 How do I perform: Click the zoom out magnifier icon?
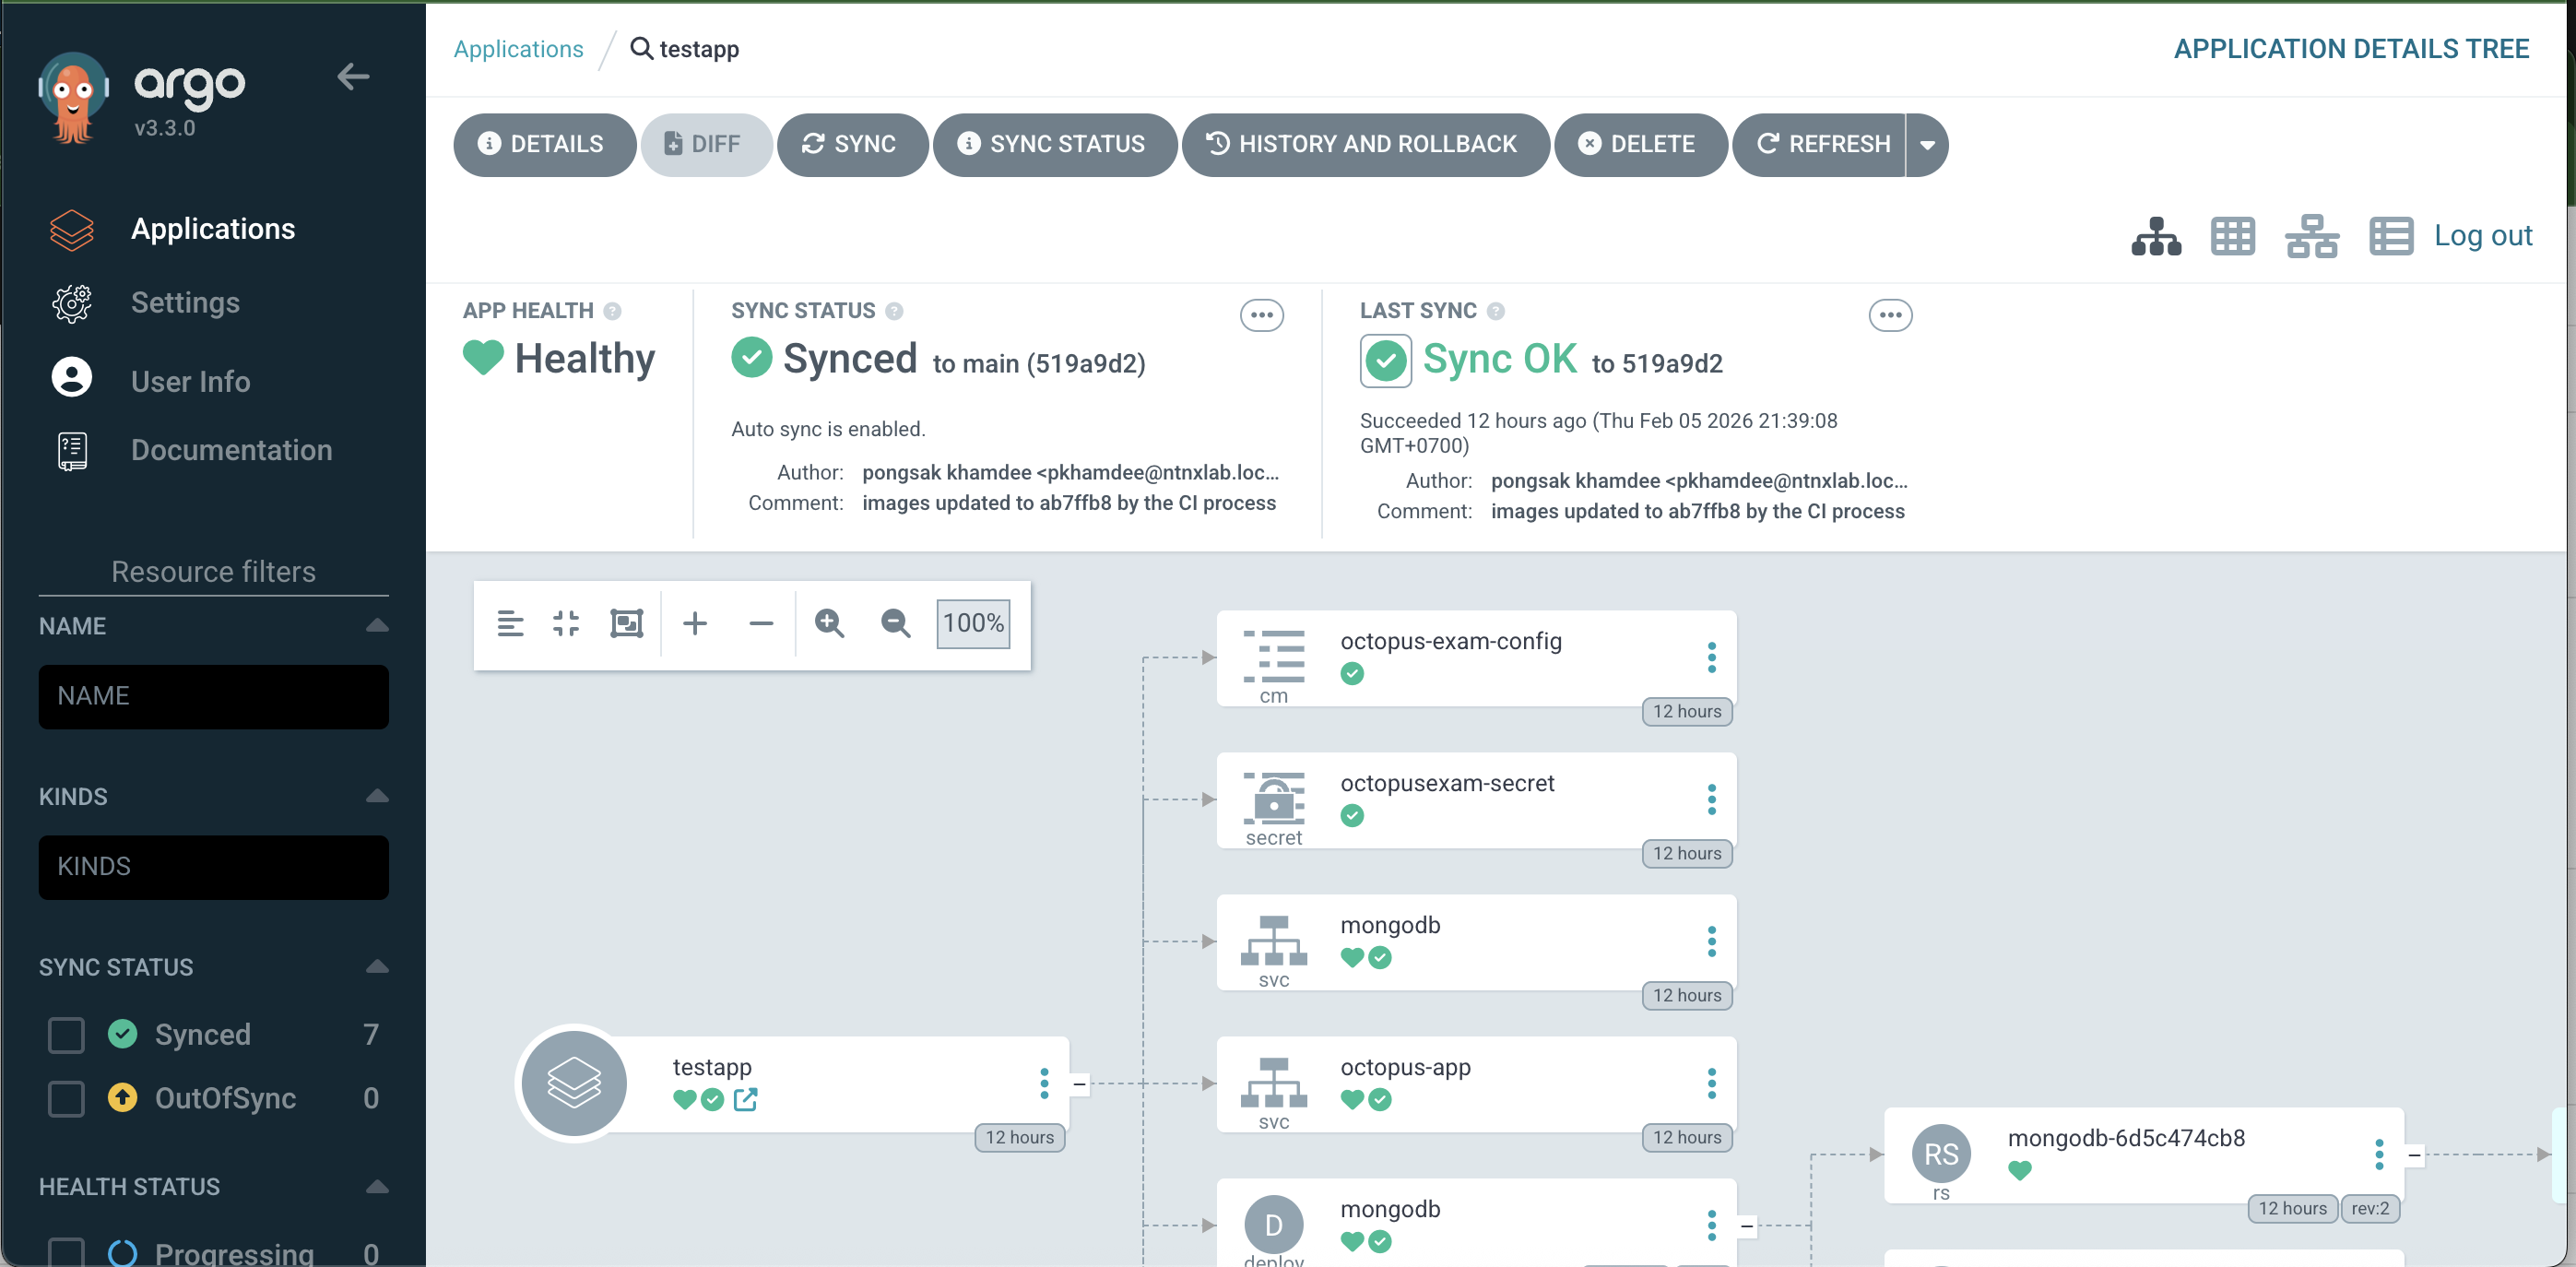click(x=895, y=623)
